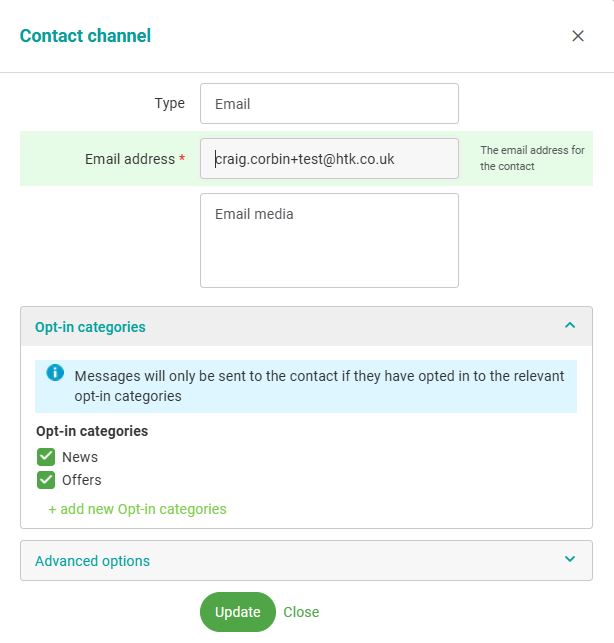Click the Close link beside Update
This screenshot has height=643, width=614.
[x=301, y=612]
